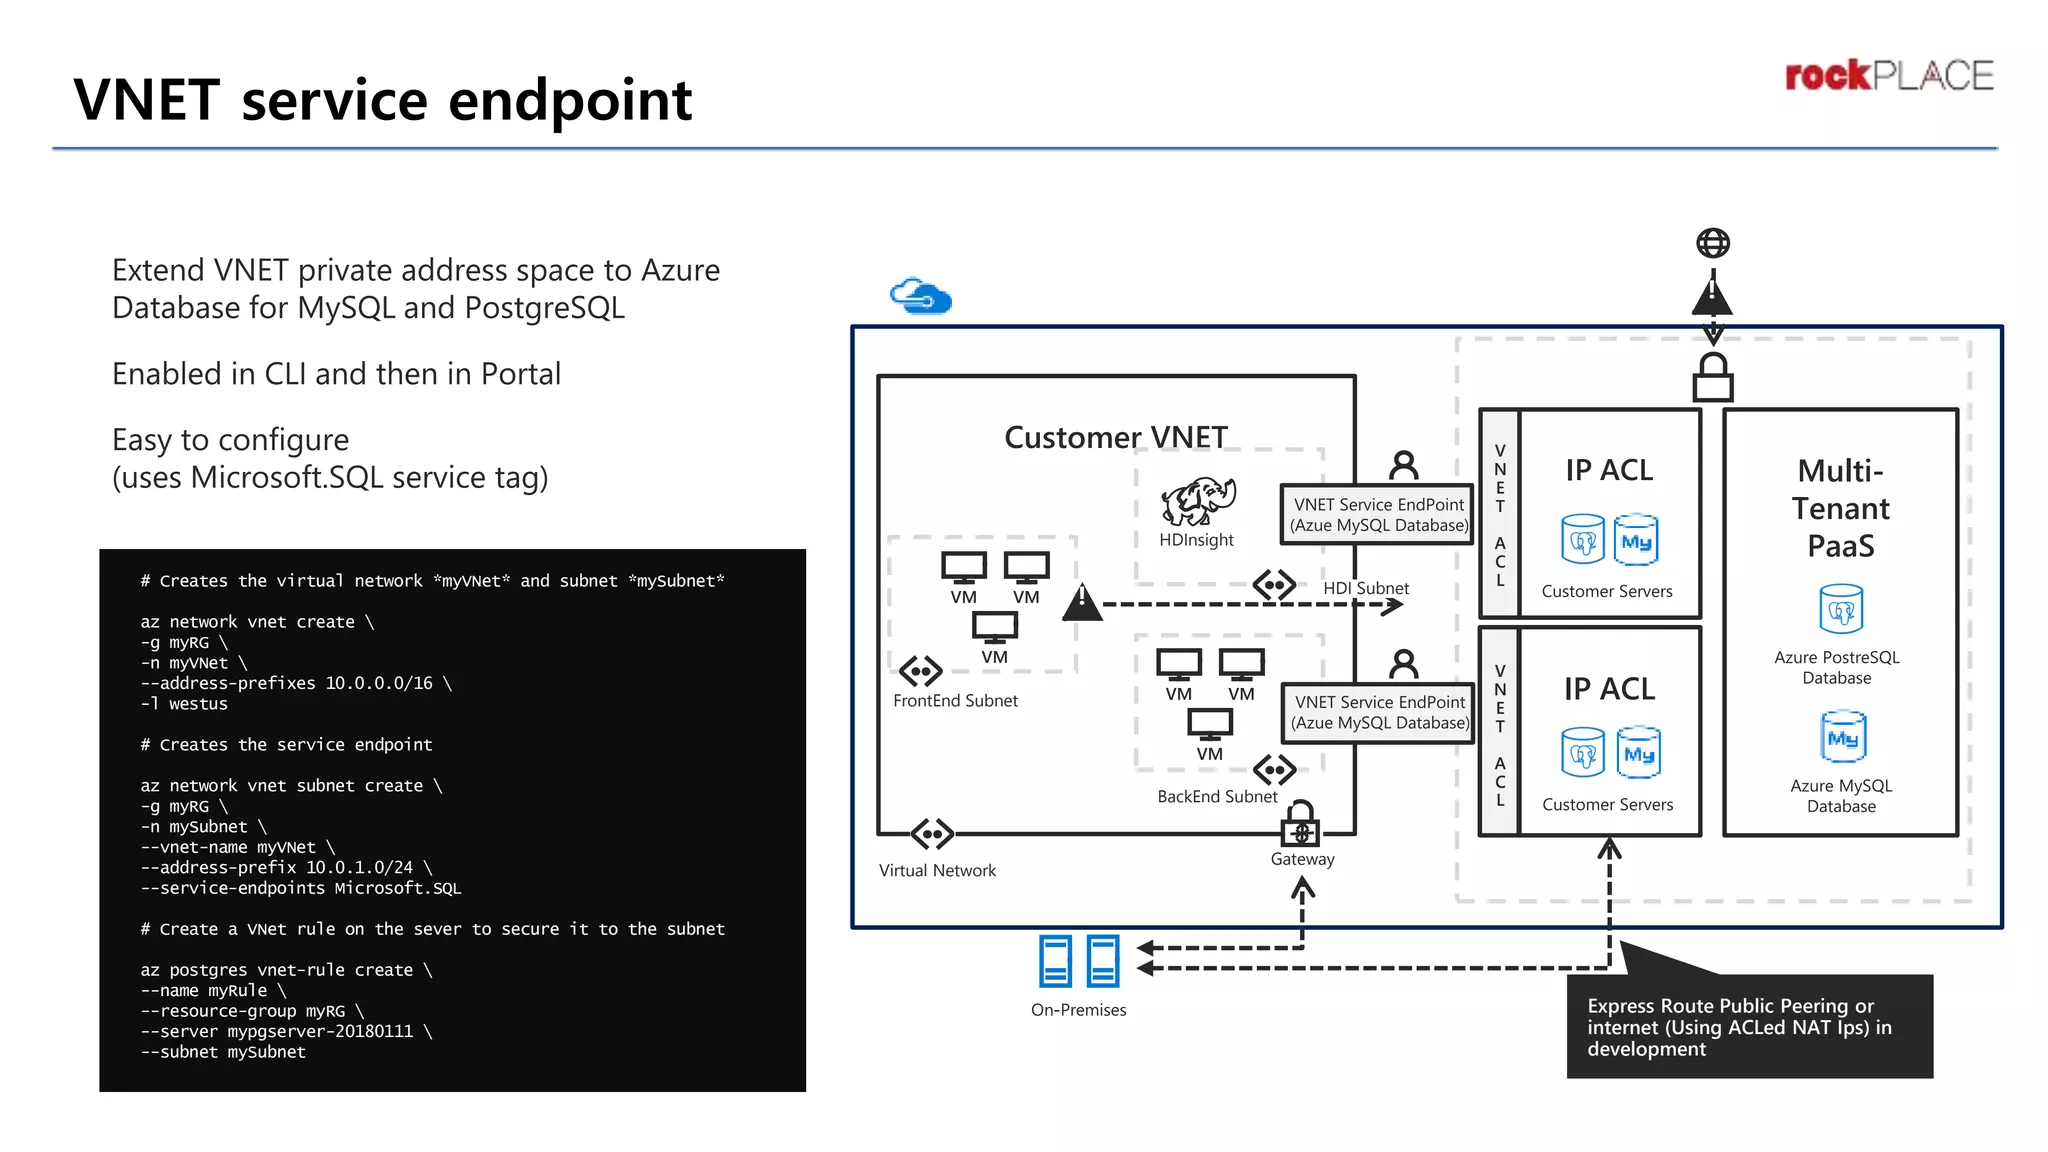Select the Gateway lock icon
Viewport: 2048px width, 1152px height.
click(1301, 823)
